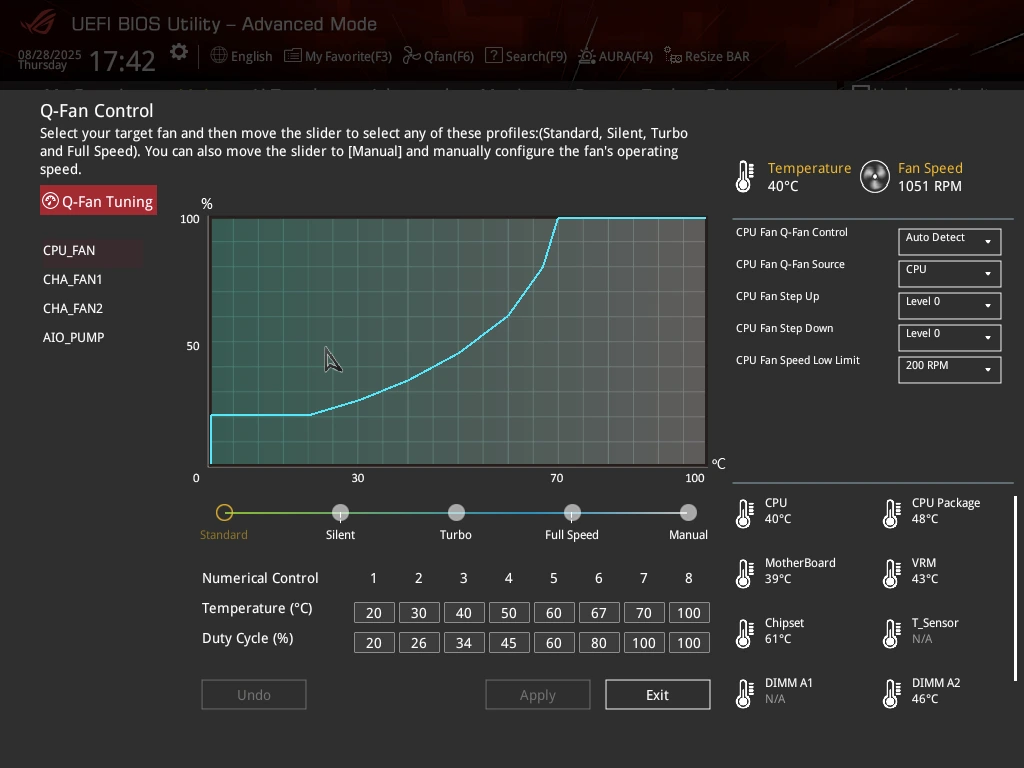The width and height of the screenshot is (1024, 768).
Task: Click the Duty Cycle field for point 8
Action: click(689, 643)
